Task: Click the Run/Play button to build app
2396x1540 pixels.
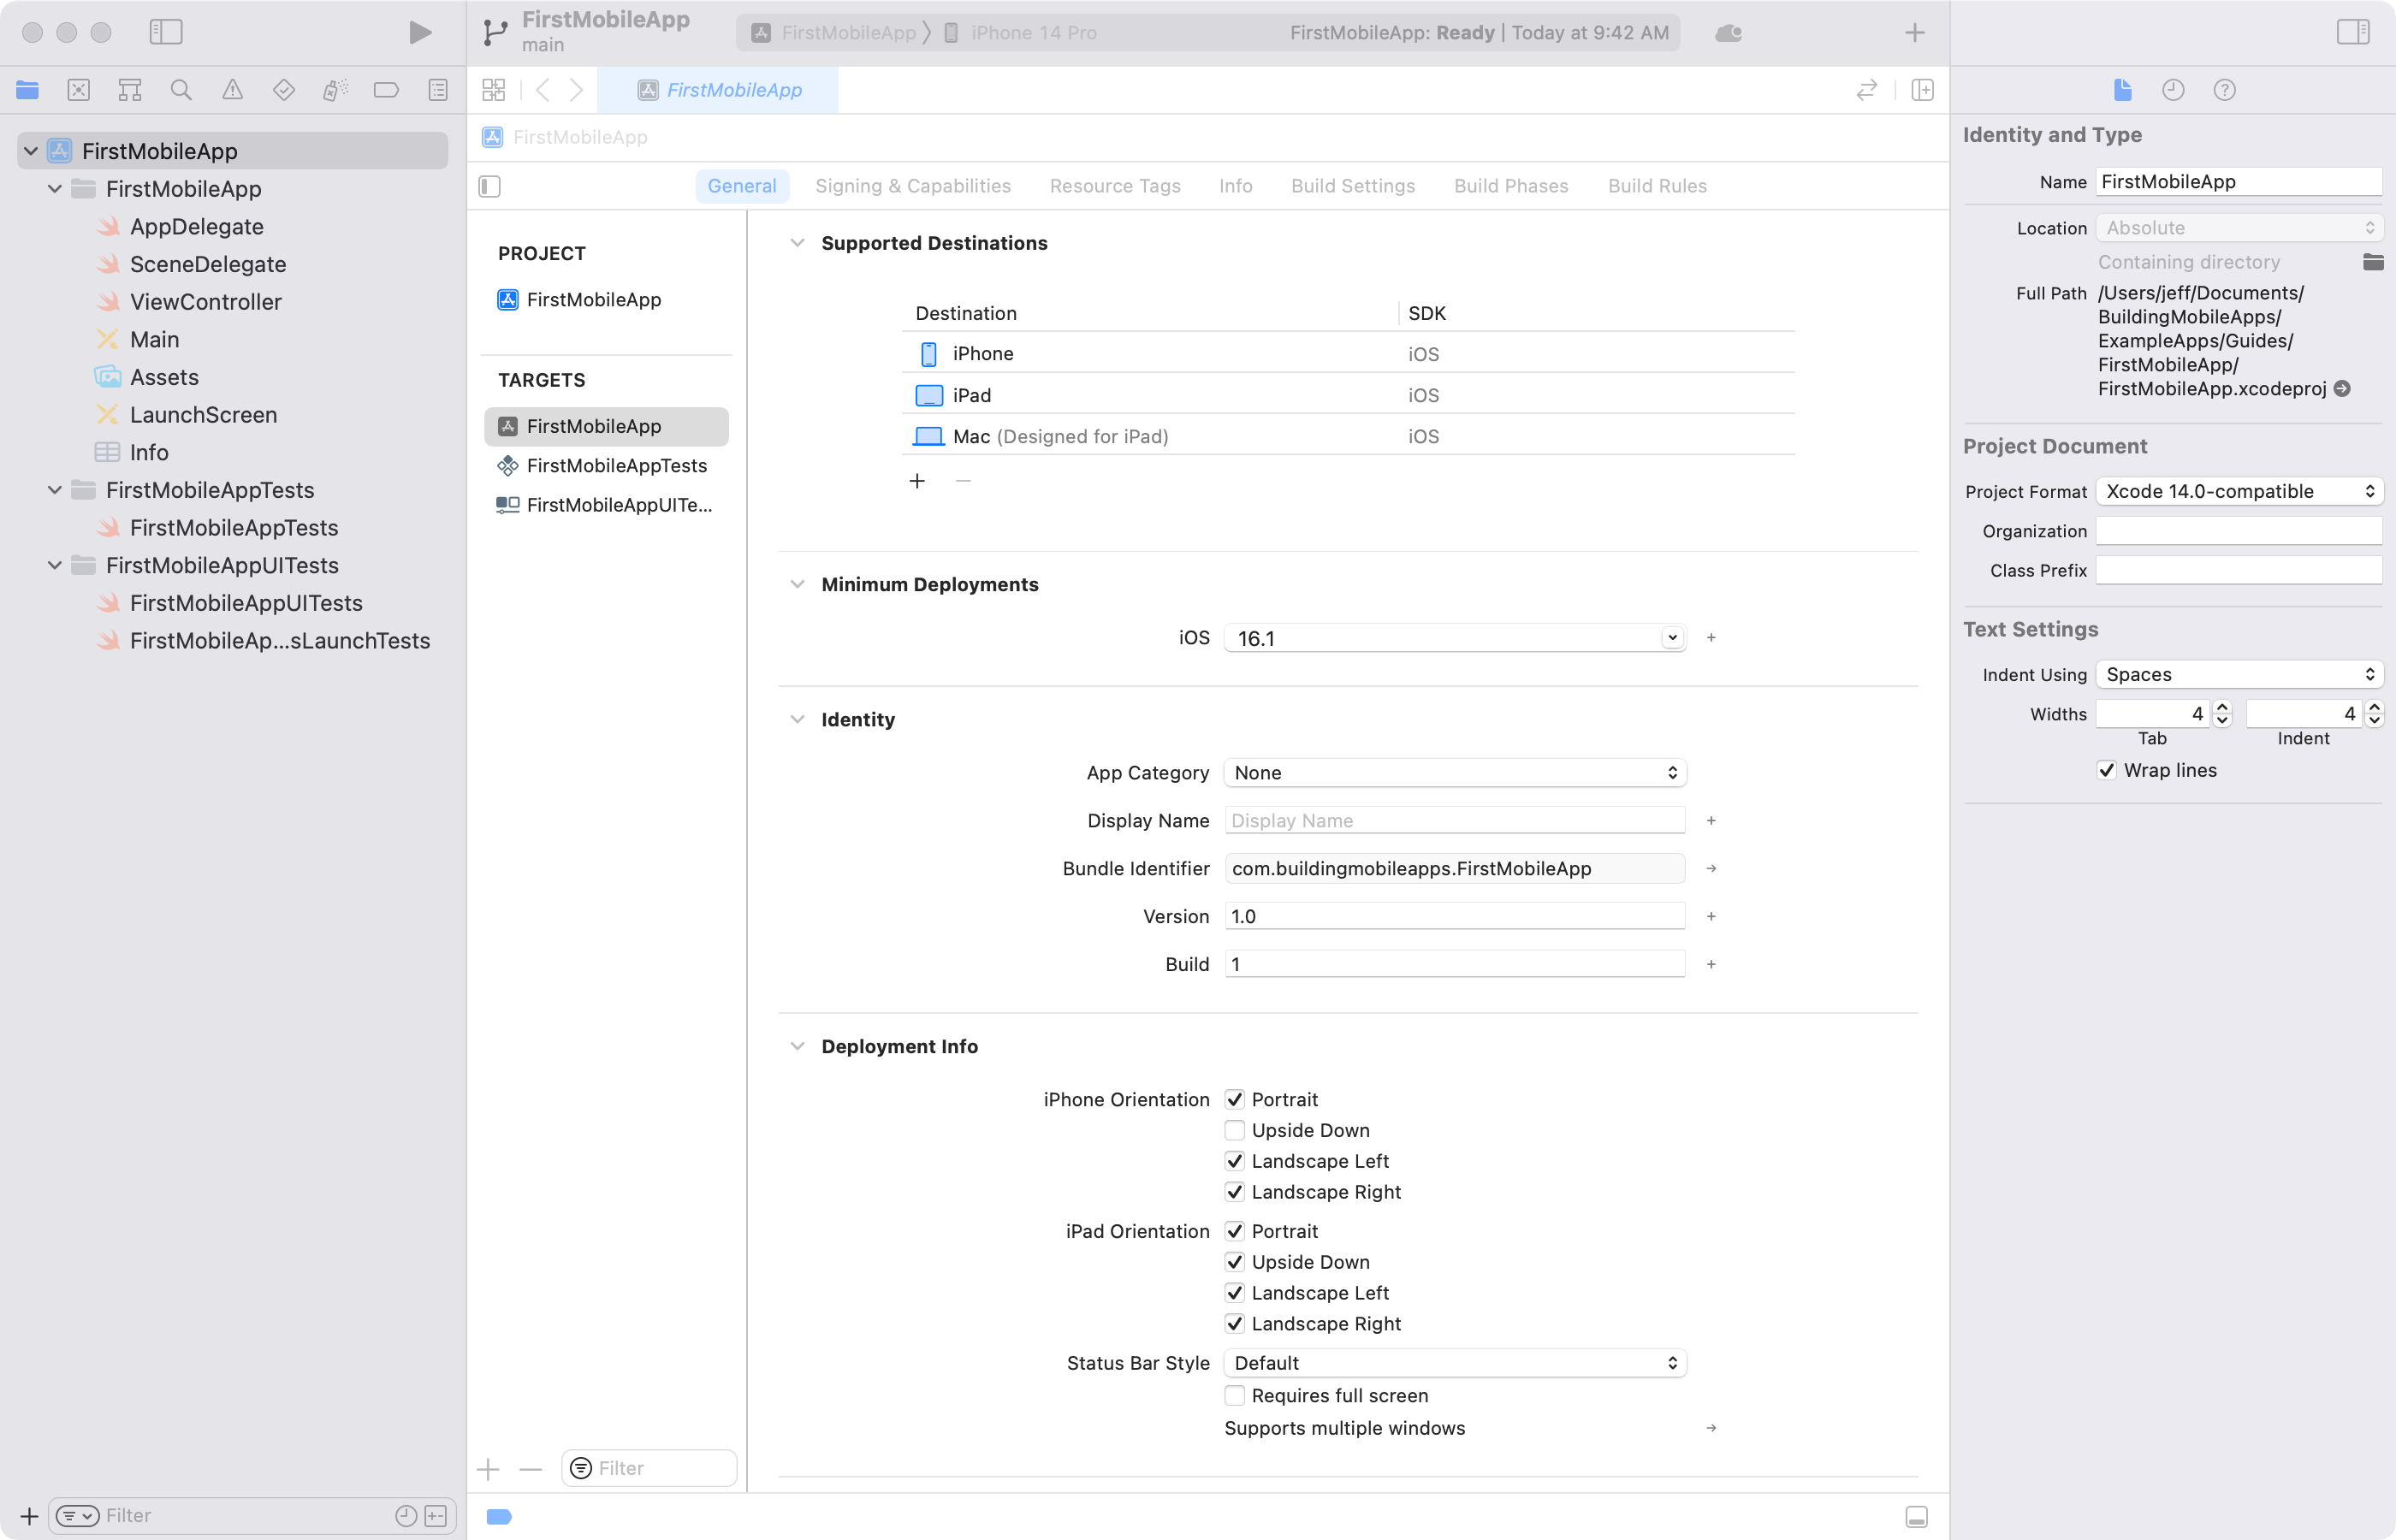Action: pos(418,30)
